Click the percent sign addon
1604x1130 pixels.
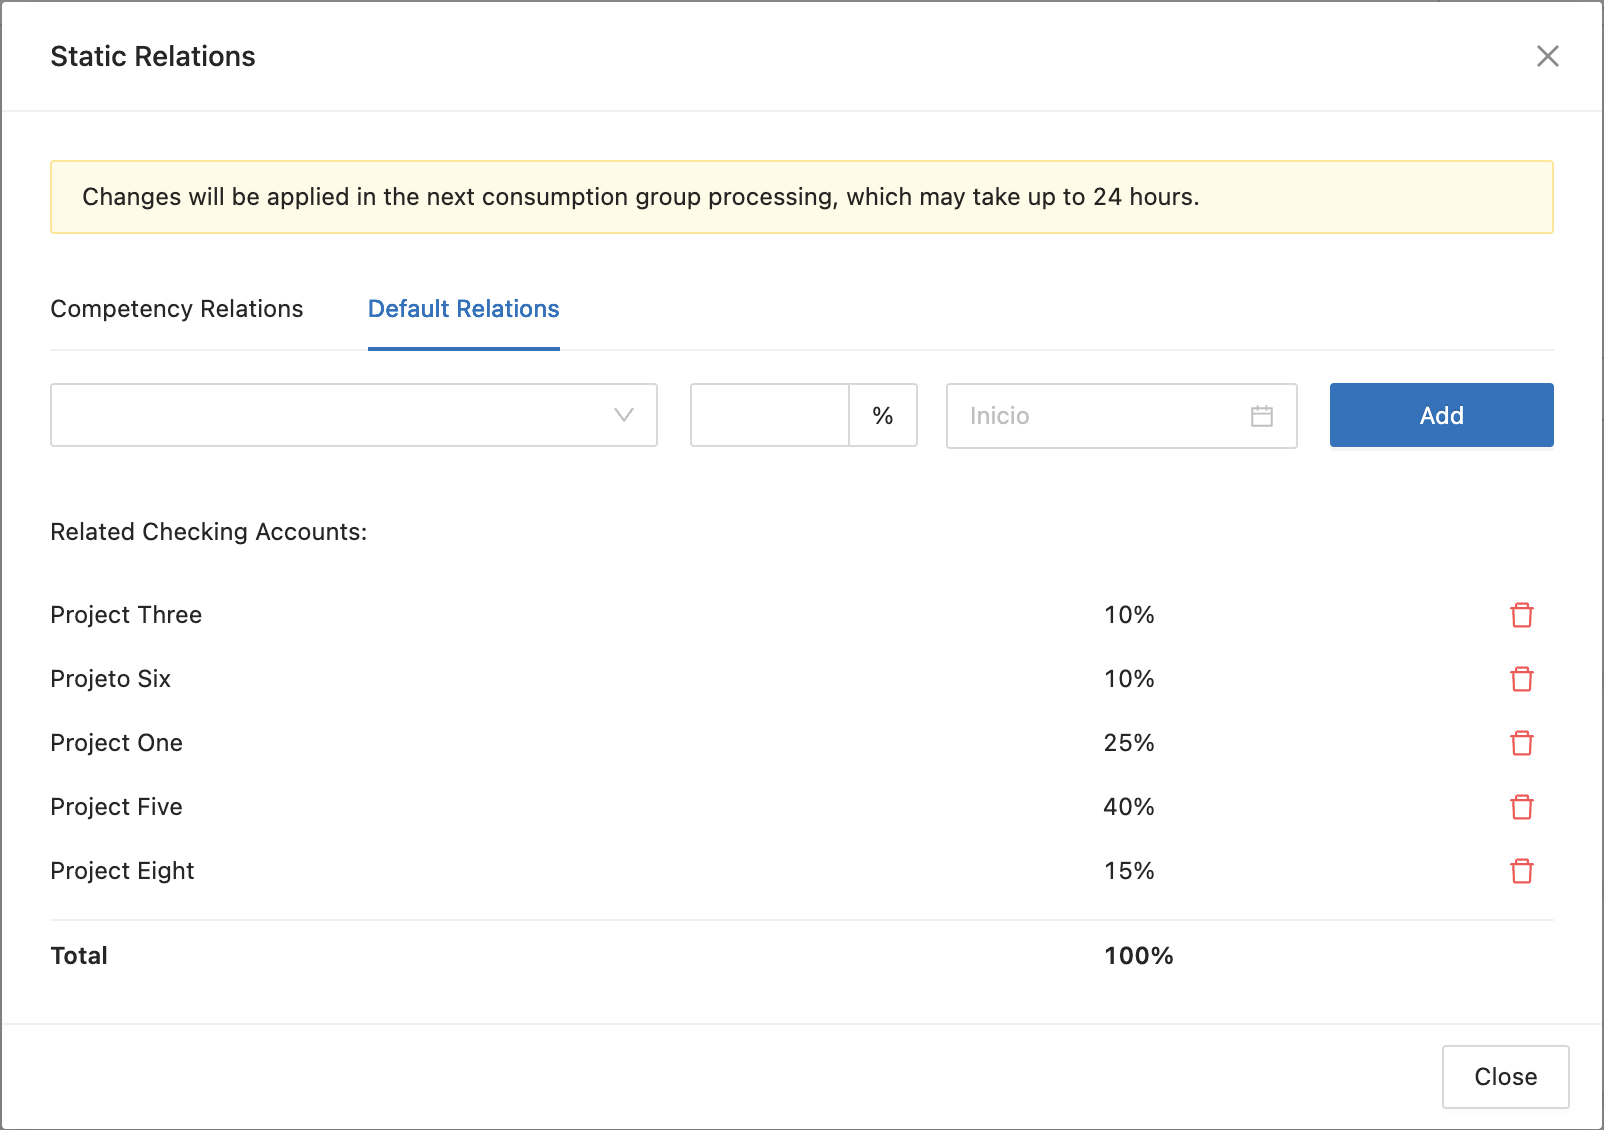[882, 415]
